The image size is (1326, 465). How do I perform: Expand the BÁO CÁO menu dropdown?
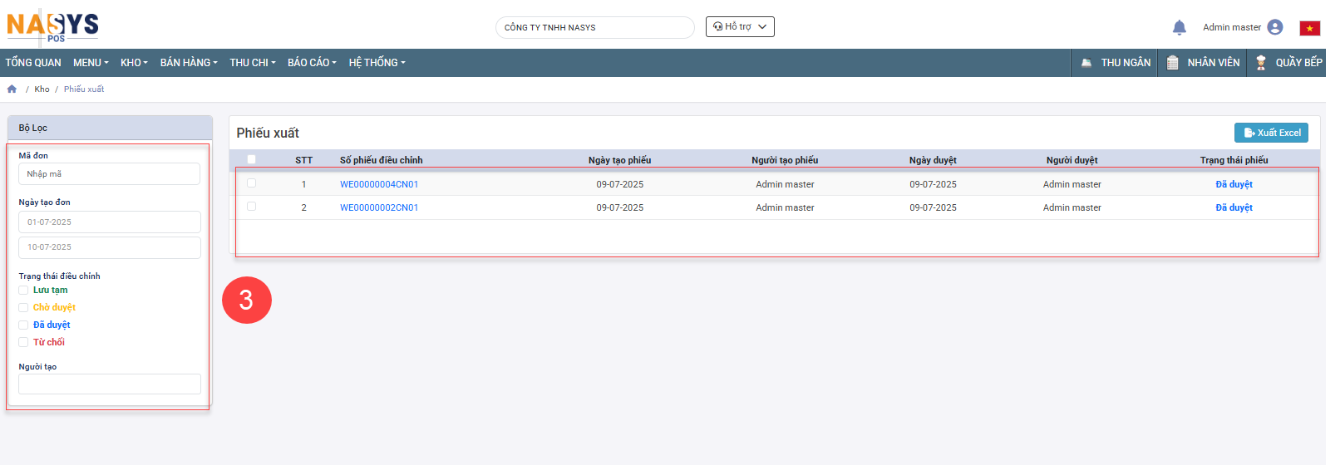pos(312,63)
